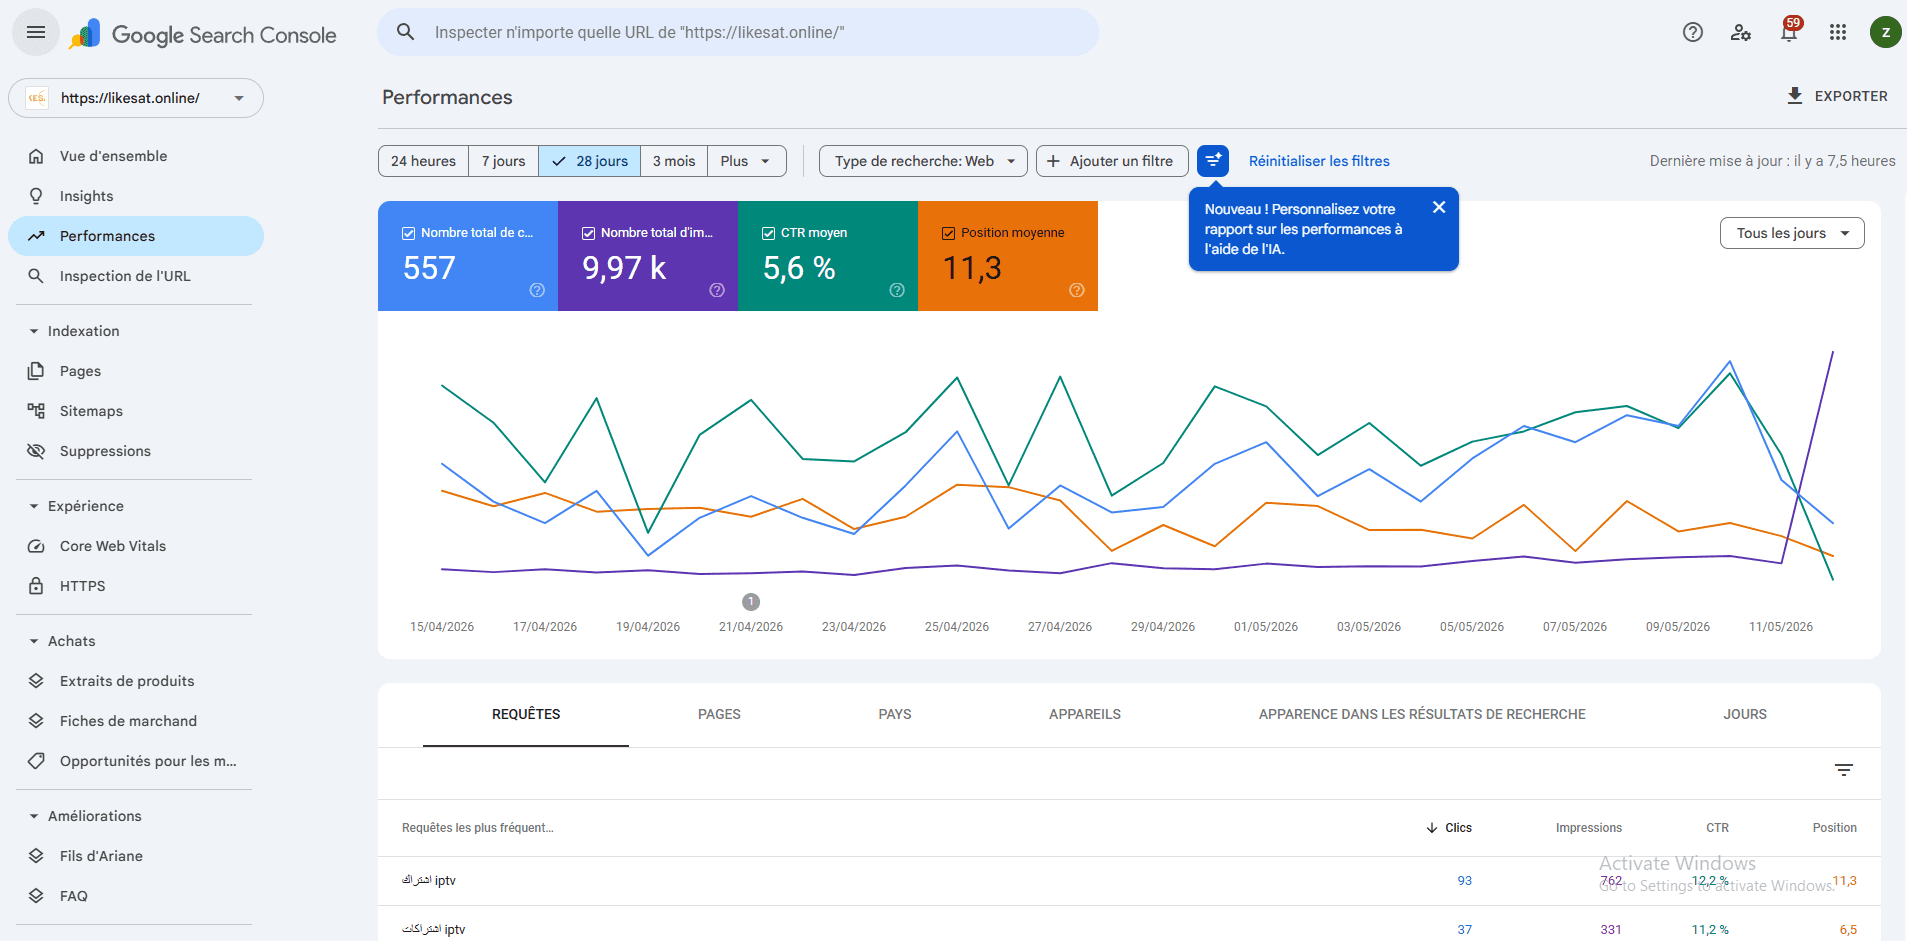Open the Google apps grid

point(1838,32)
